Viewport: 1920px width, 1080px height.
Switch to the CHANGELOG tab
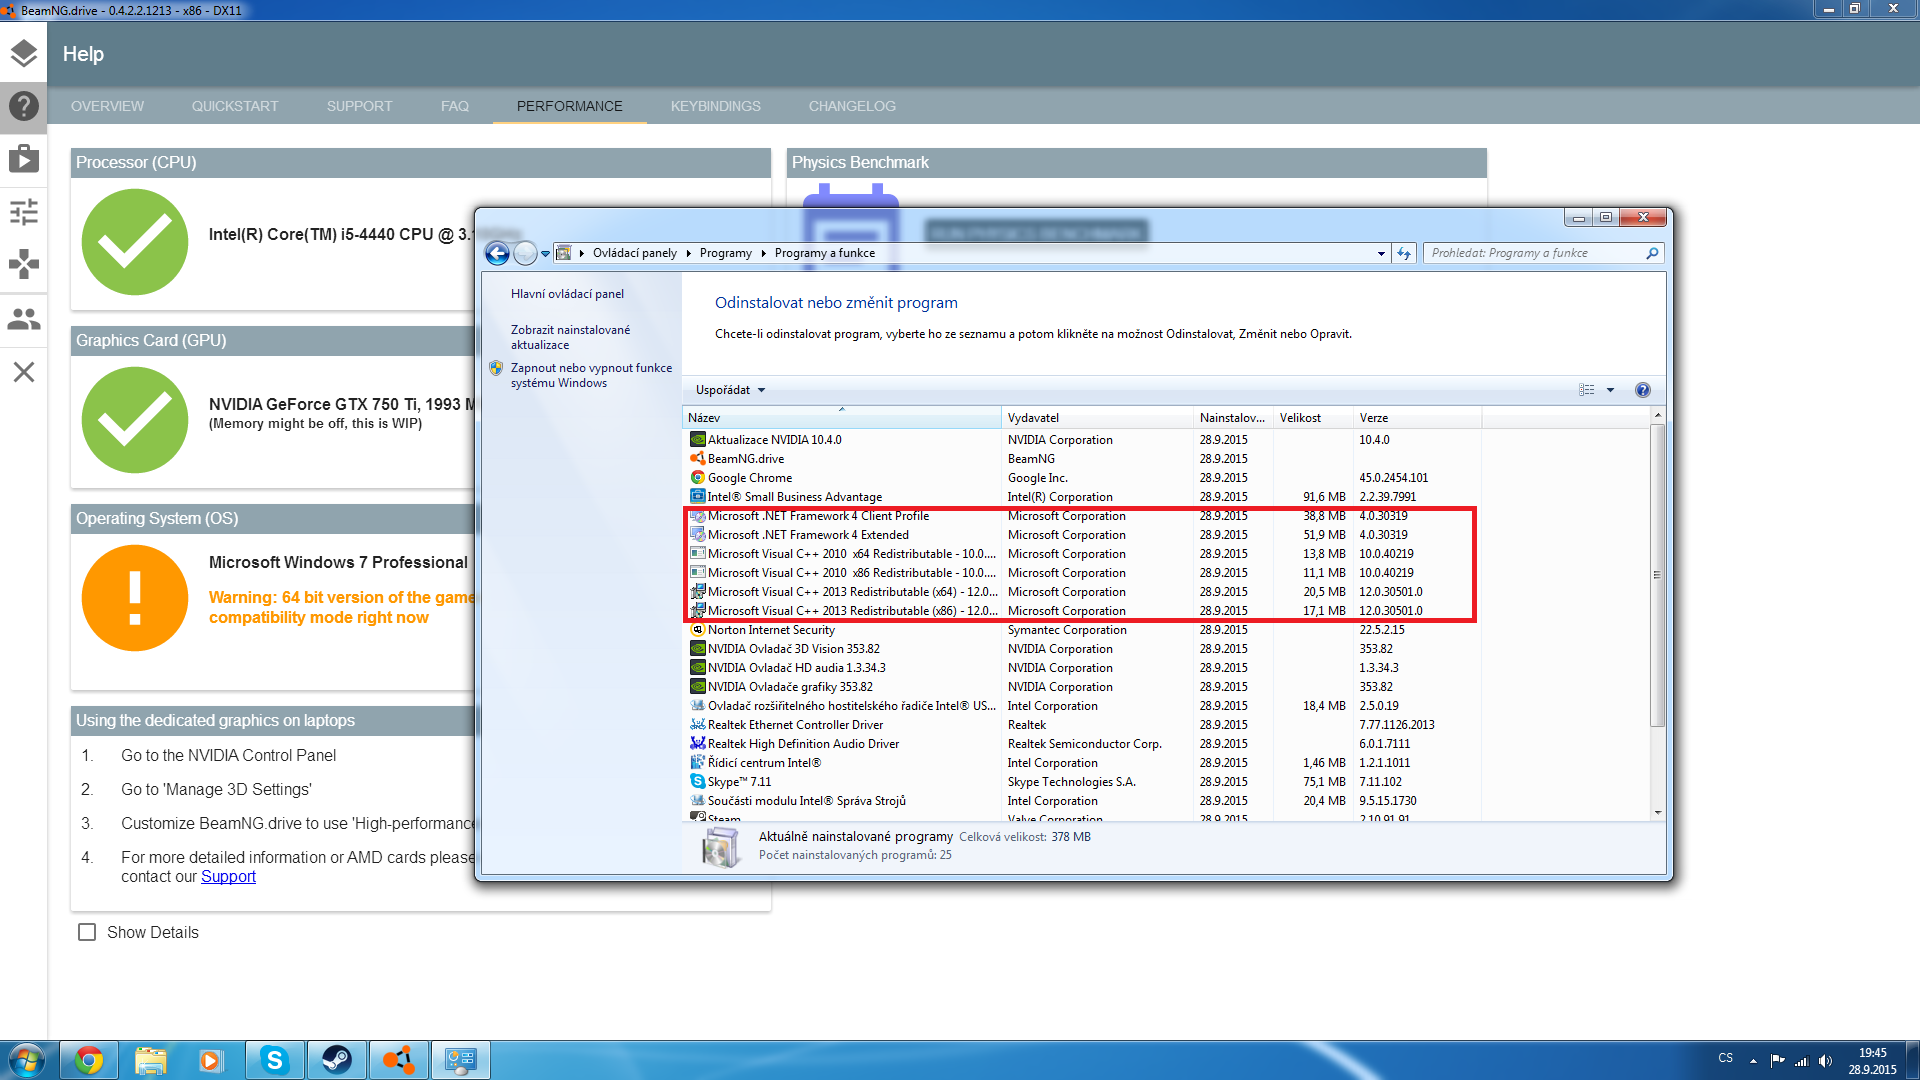pos(852,106)
